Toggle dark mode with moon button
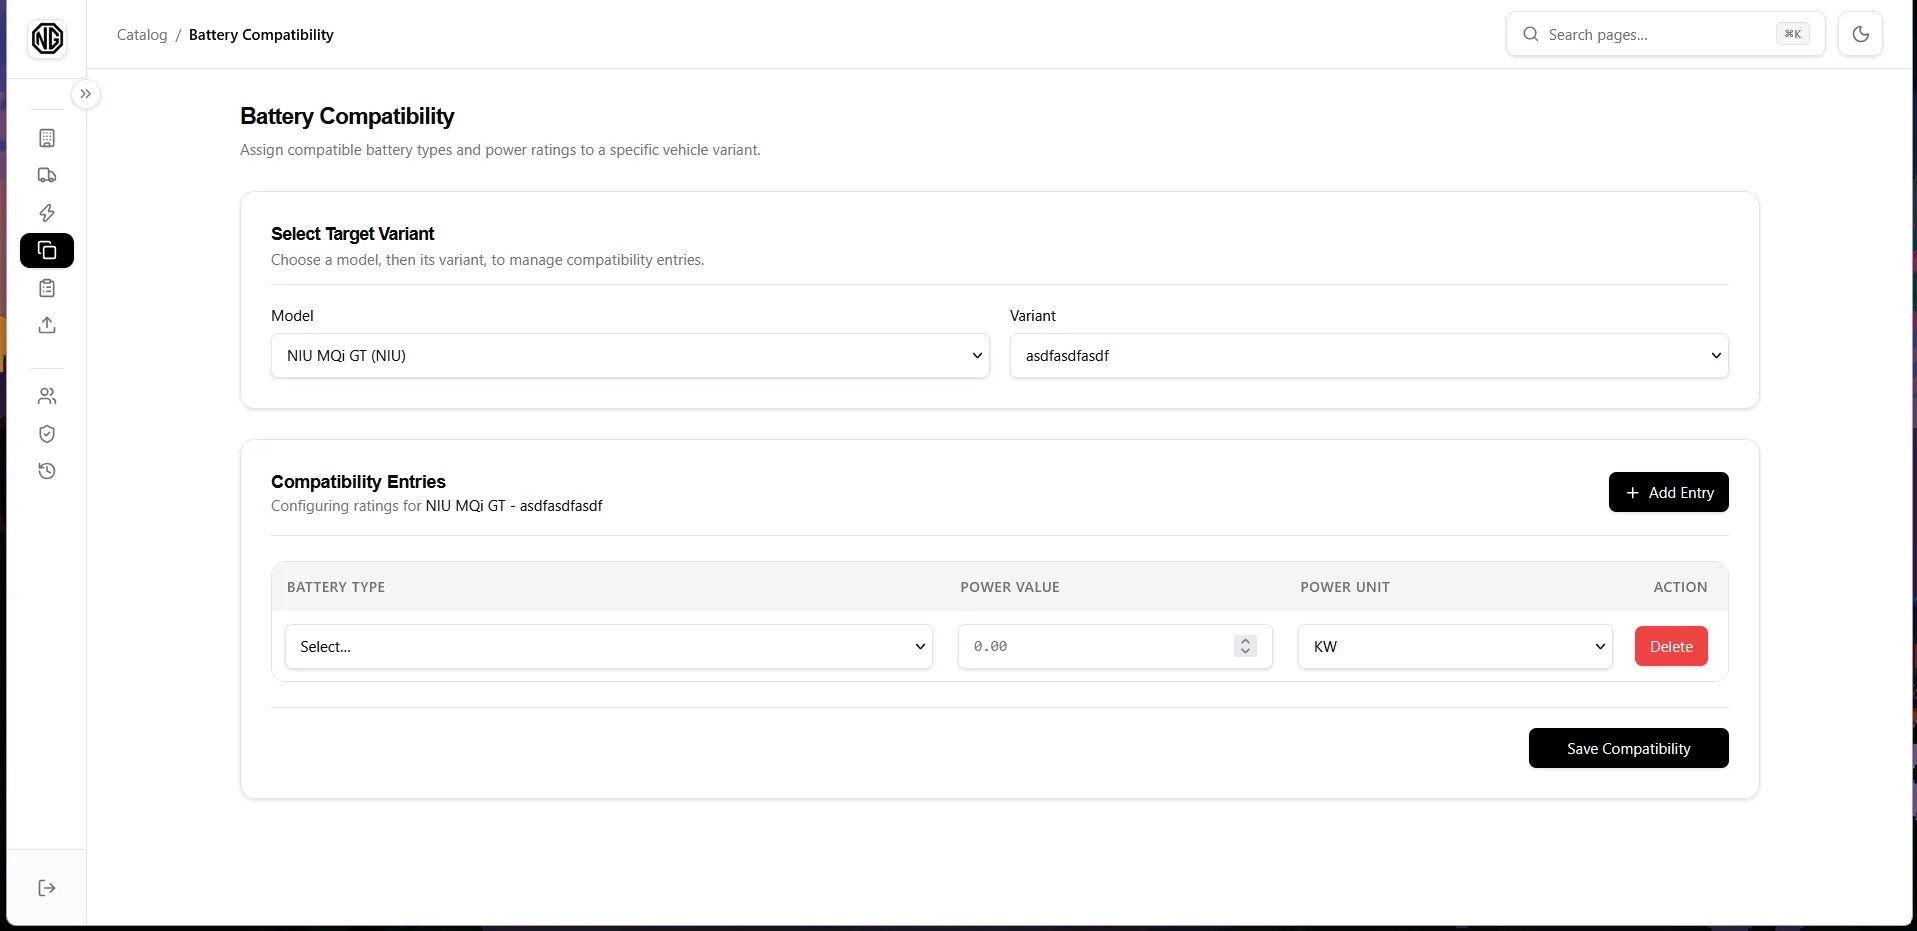The image size is (1917, 931). pyautogui.click(x=1860, y=34)
